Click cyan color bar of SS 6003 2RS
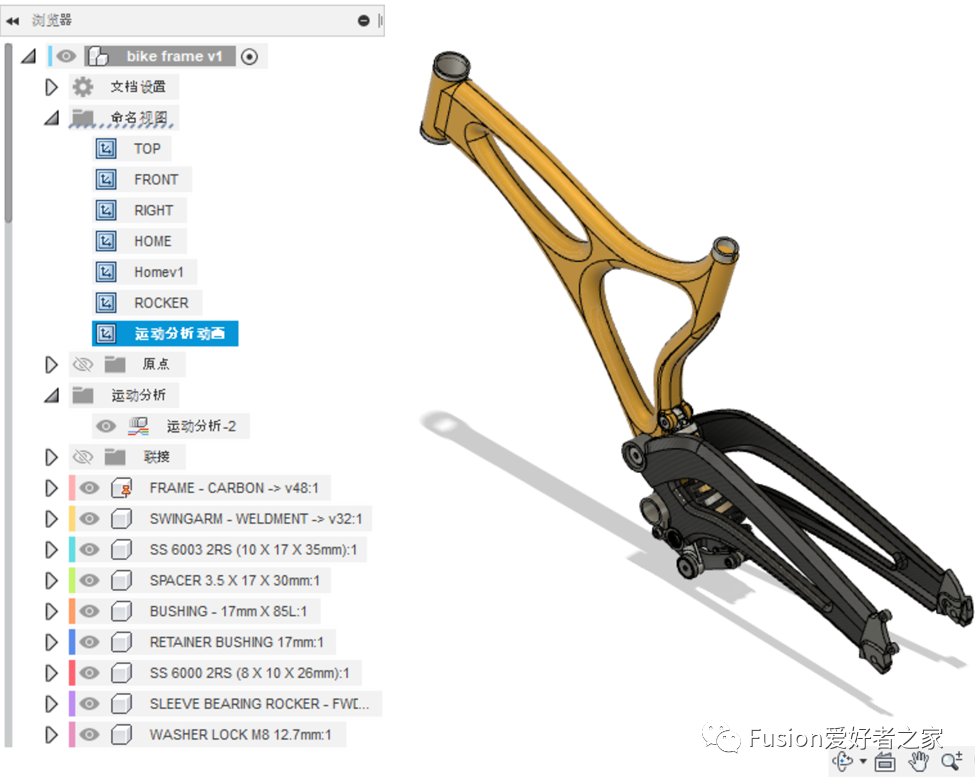975x781 pixels. [x=72, y=550]
